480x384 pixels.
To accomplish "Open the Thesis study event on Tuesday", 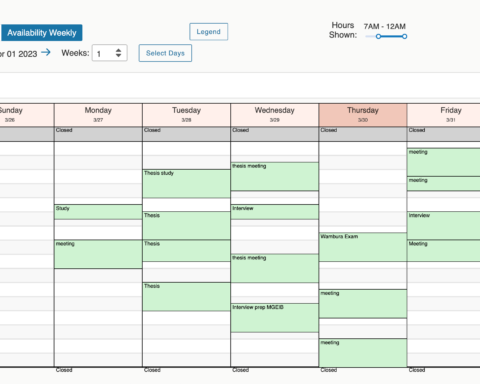I will [x=186, y=184].
